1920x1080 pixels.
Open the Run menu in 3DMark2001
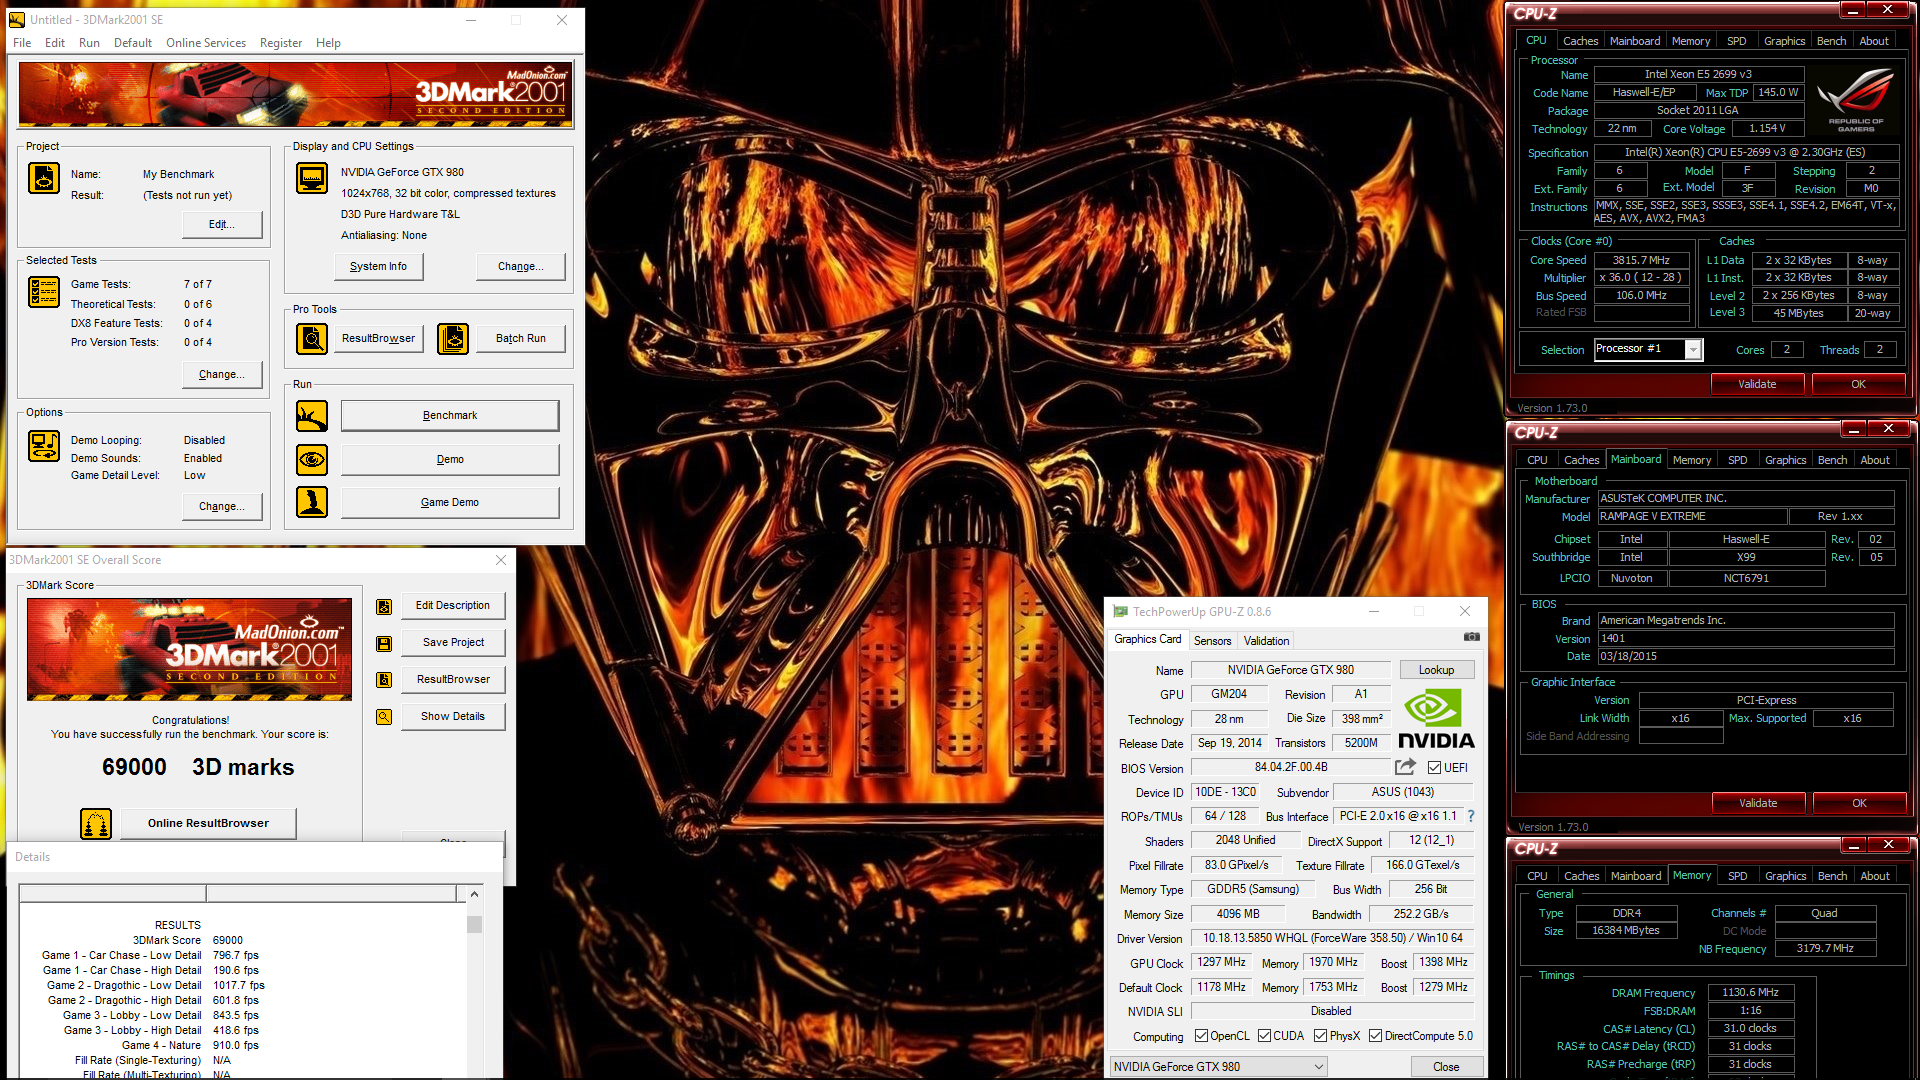pyautogui.click(x=89, y=43)
